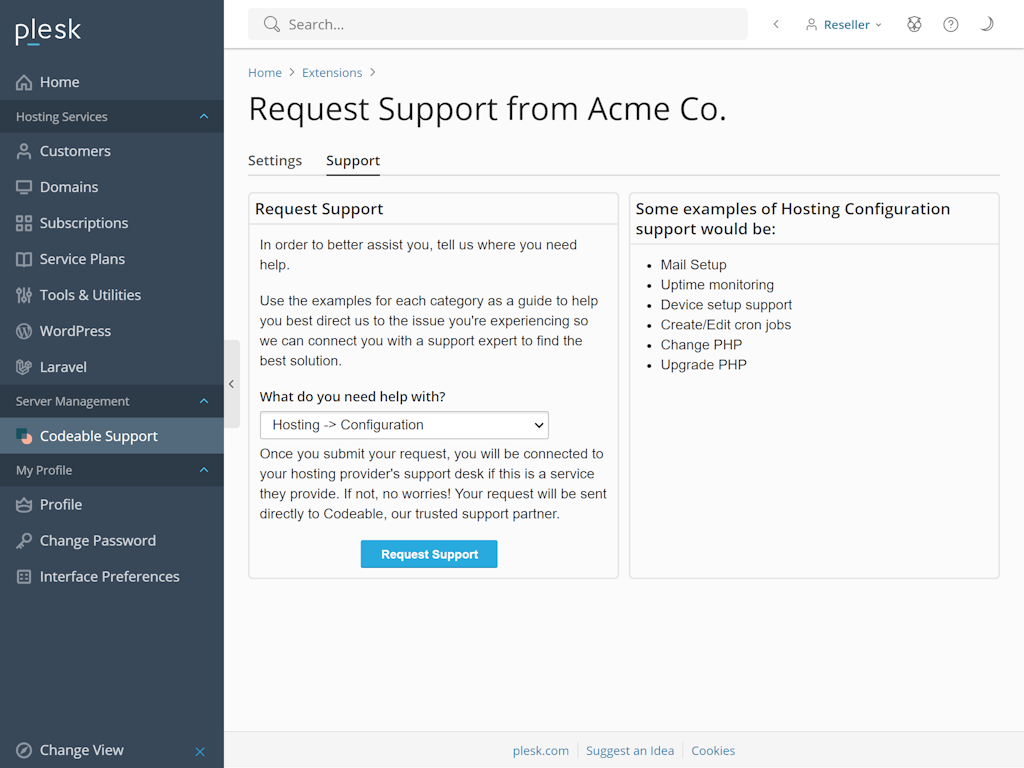Click the Subscriptions grid icon
This screenshot has width=1024, height=768.
point(24,223)
